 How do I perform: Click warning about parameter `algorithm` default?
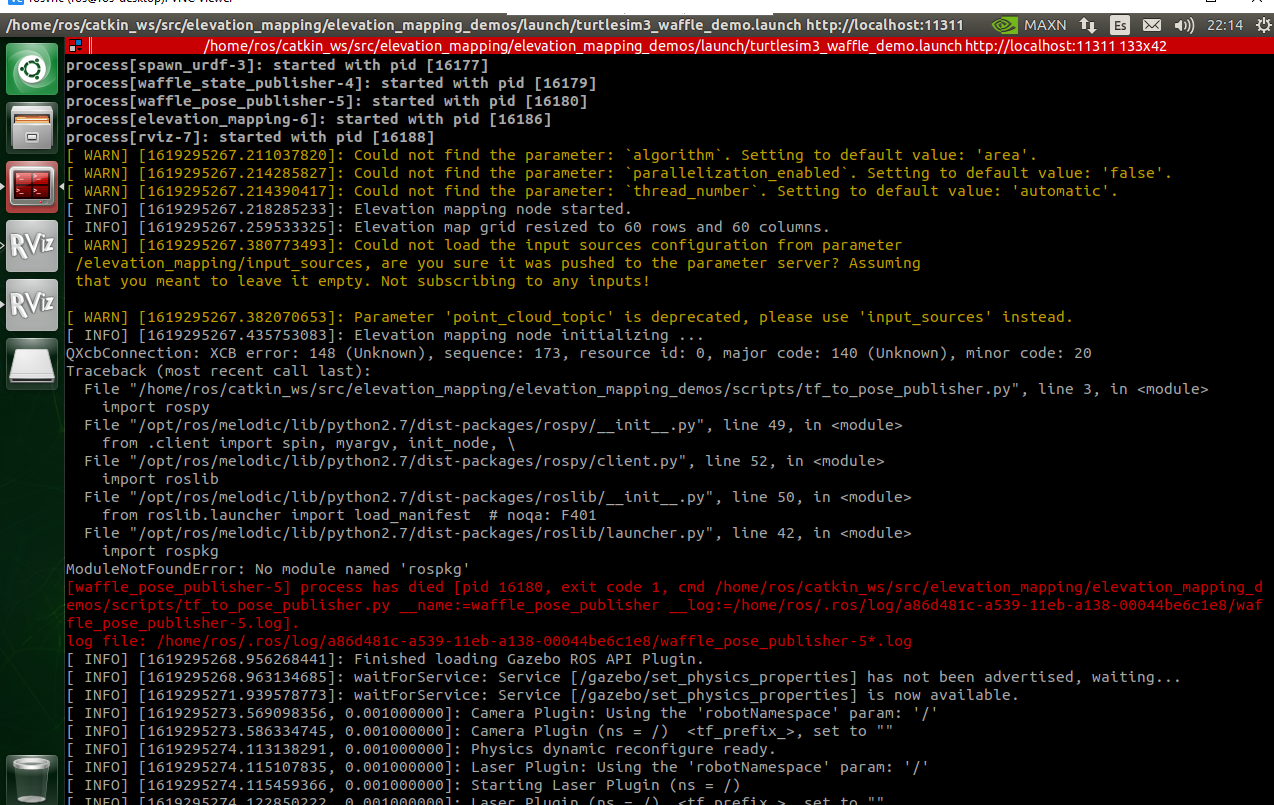click(x=552, y=155)
